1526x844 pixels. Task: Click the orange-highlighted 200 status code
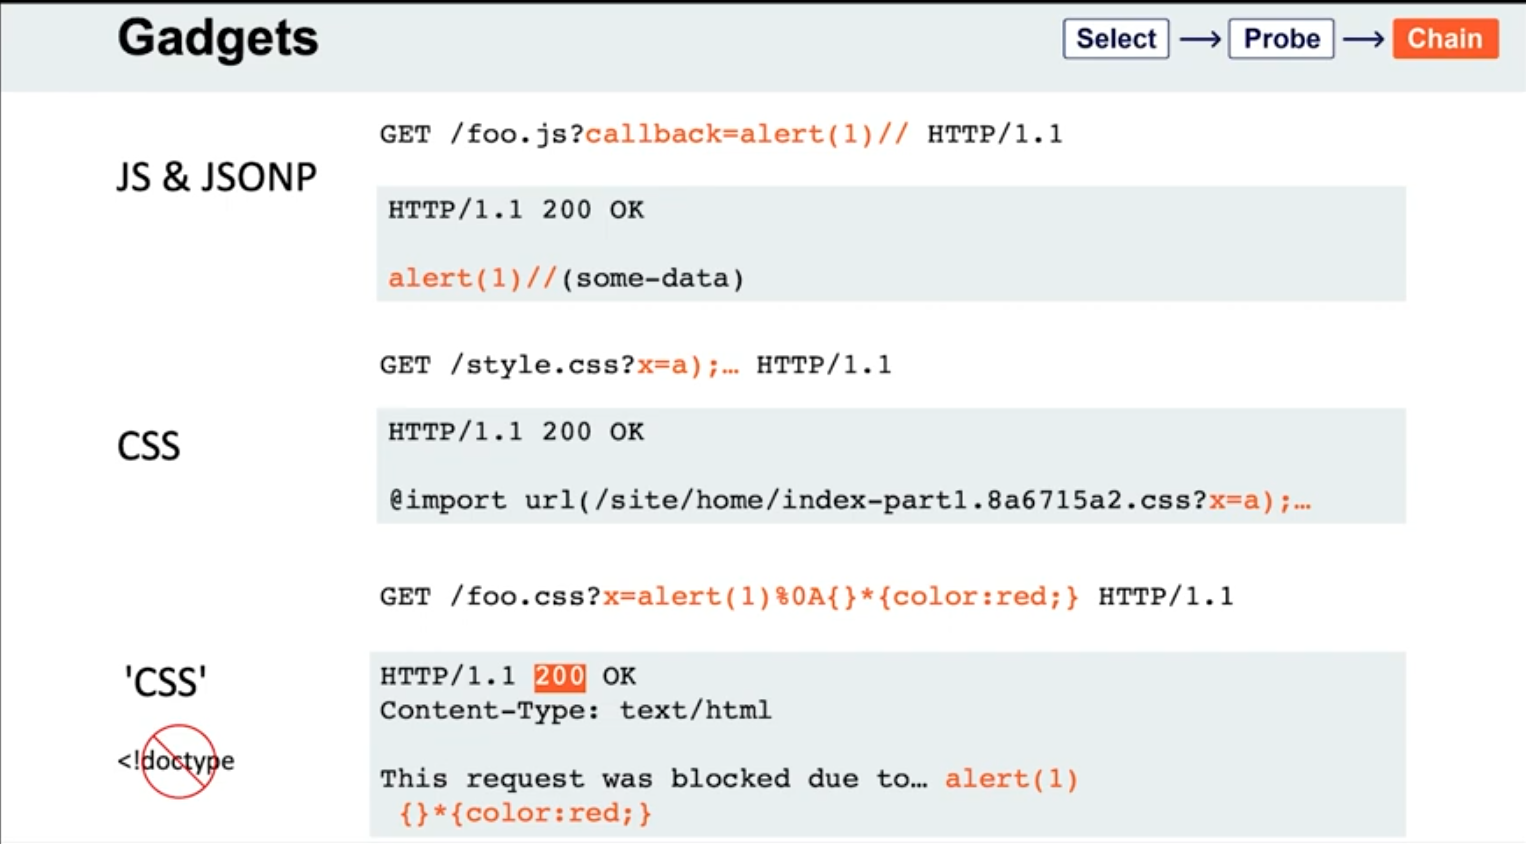559,677
